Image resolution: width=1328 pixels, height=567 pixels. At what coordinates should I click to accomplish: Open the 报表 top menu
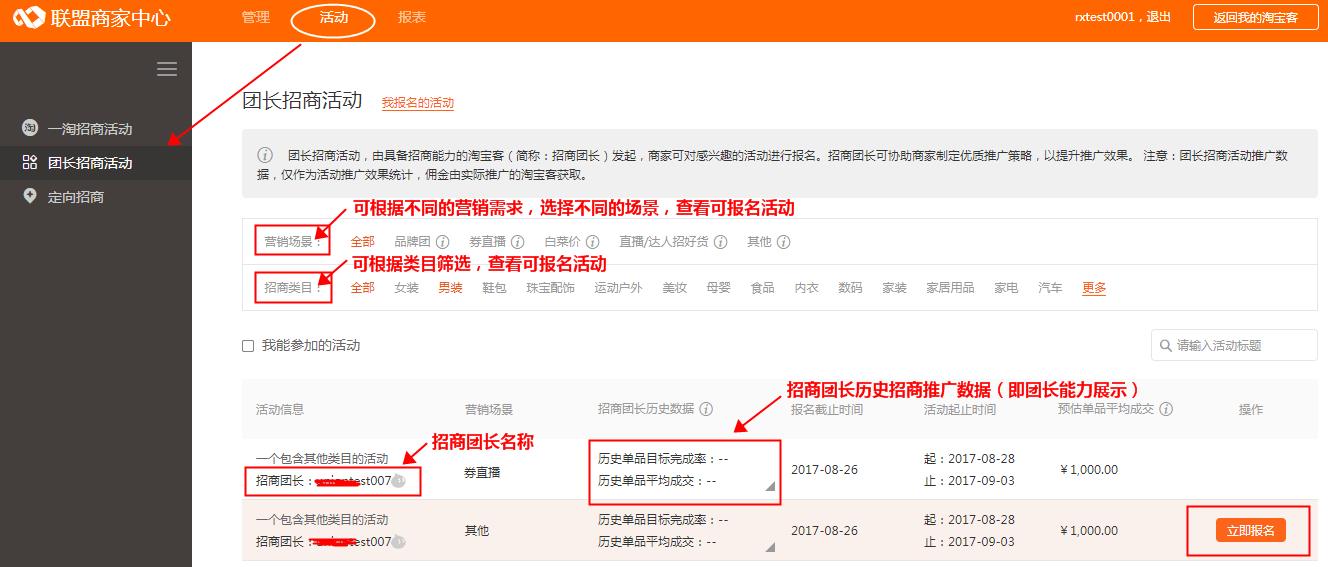pyautogui.click(x=411, y=18)
